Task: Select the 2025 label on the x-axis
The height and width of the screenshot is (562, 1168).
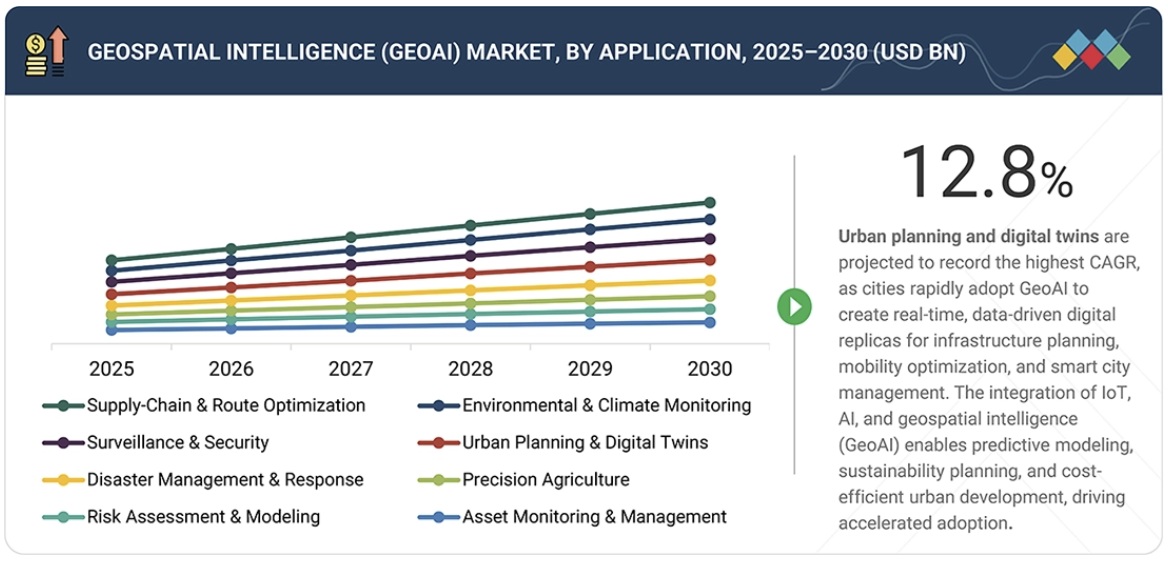Action: pos(111,369)
